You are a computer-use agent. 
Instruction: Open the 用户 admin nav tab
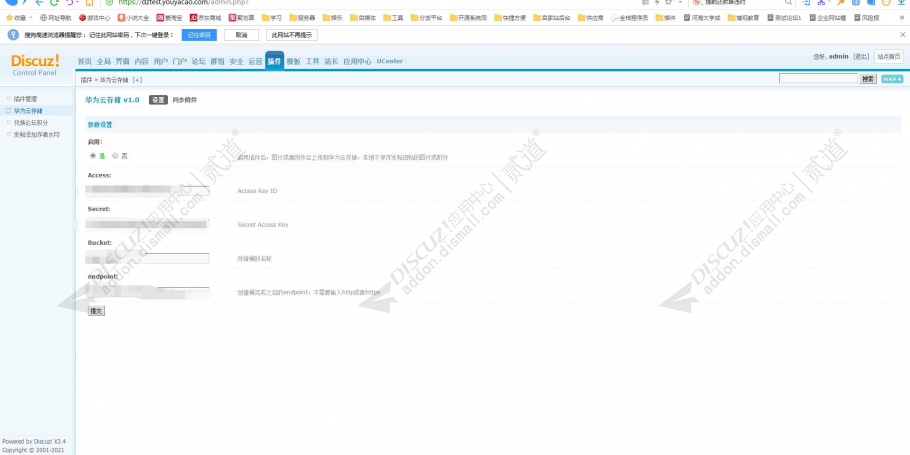click(161, 61)
